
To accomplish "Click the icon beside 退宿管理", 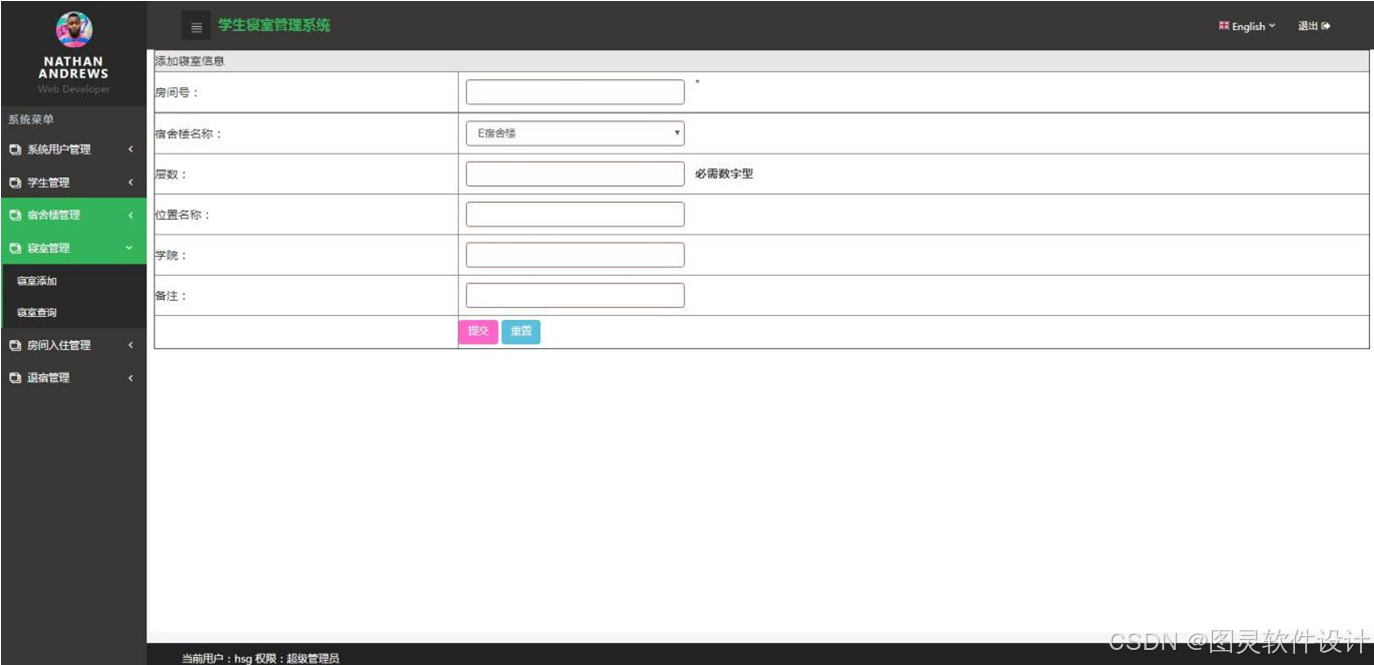I will point(15,378).
